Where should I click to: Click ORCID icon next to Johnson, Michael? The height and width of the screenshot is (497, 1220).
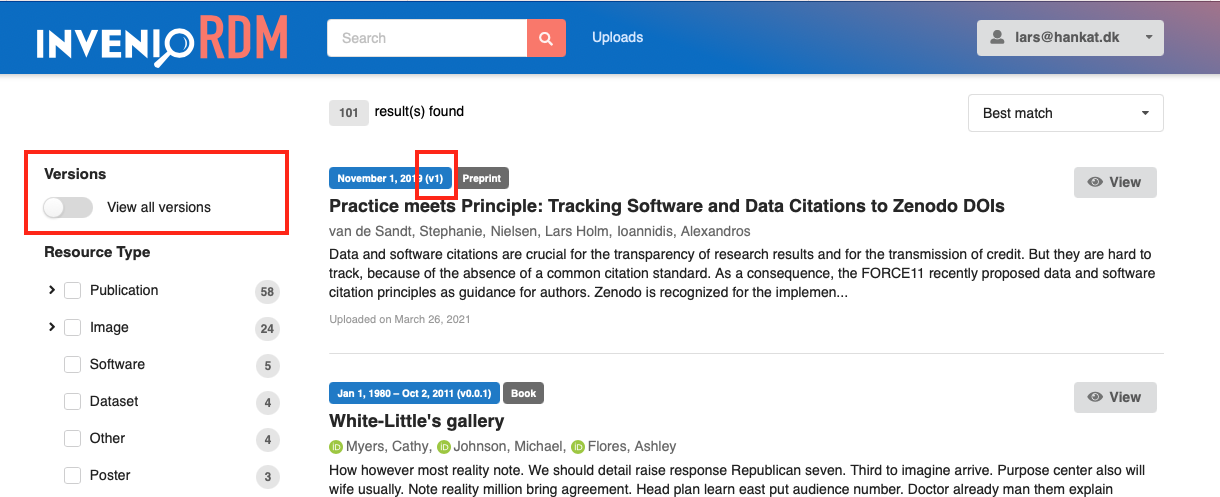coord(444,447)
